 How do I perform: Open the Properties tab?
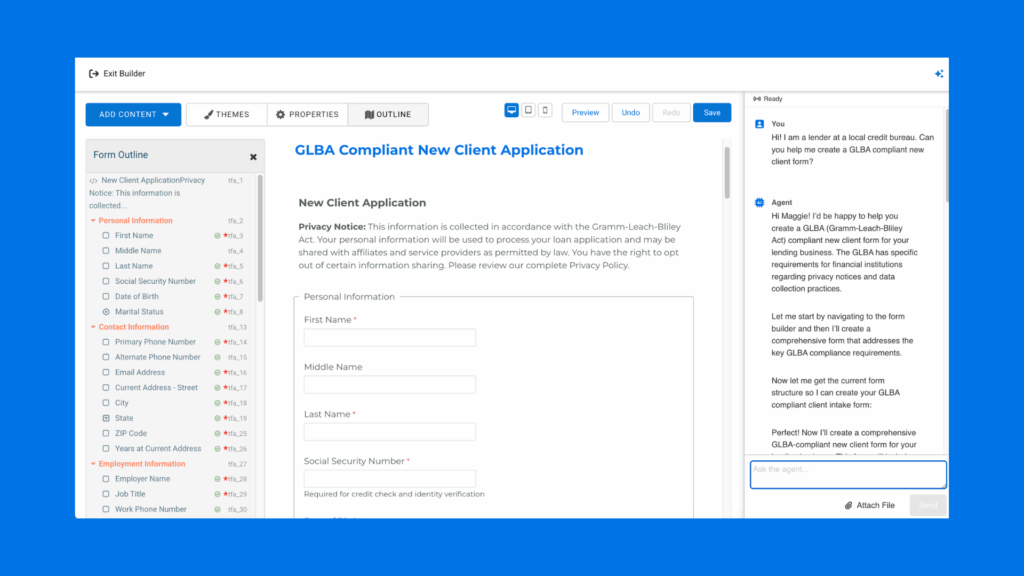(307, 114)
